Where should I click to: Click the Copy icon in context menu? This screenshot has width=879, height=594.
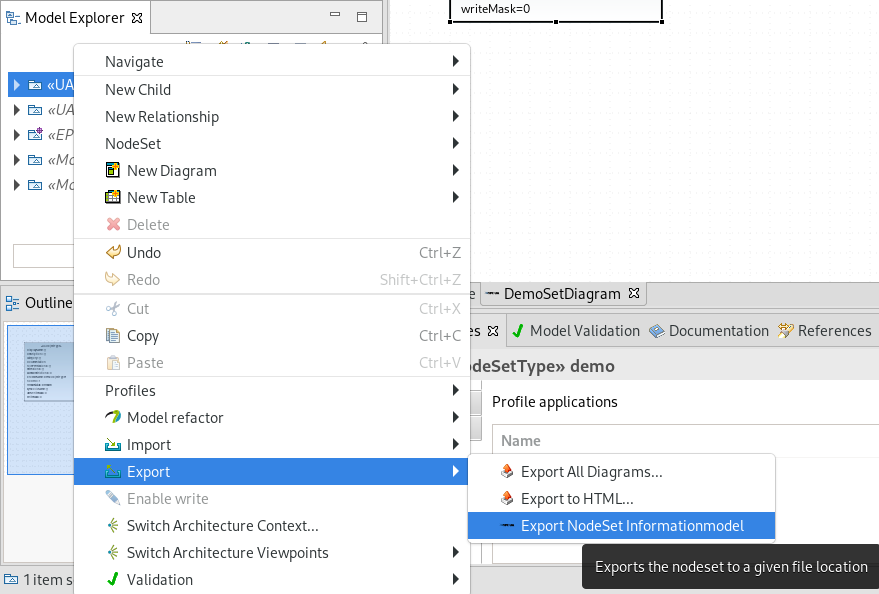(x=113, y=336)
